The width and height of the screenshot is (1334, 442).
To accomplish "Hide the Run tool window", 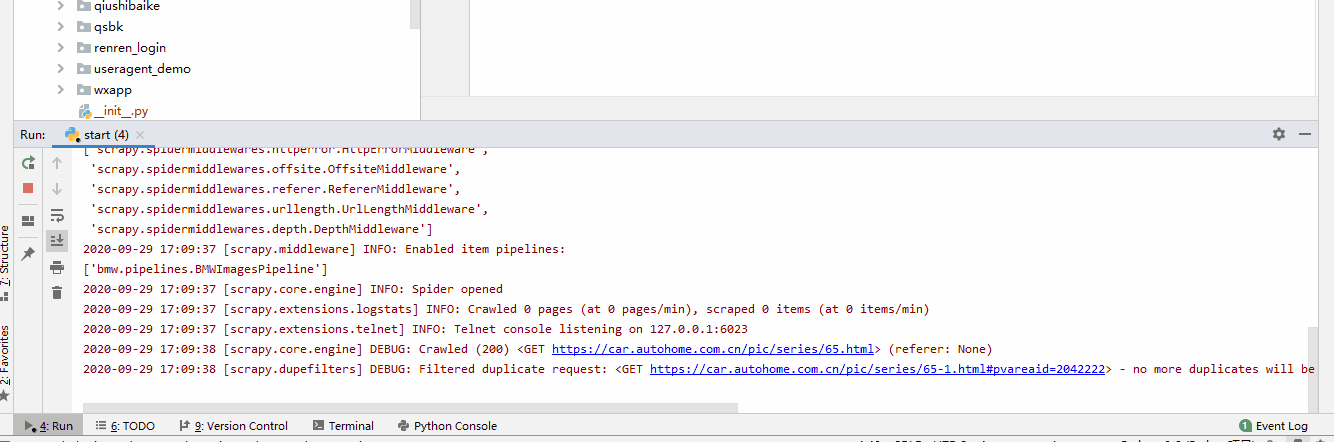I will click(1305, 134).
